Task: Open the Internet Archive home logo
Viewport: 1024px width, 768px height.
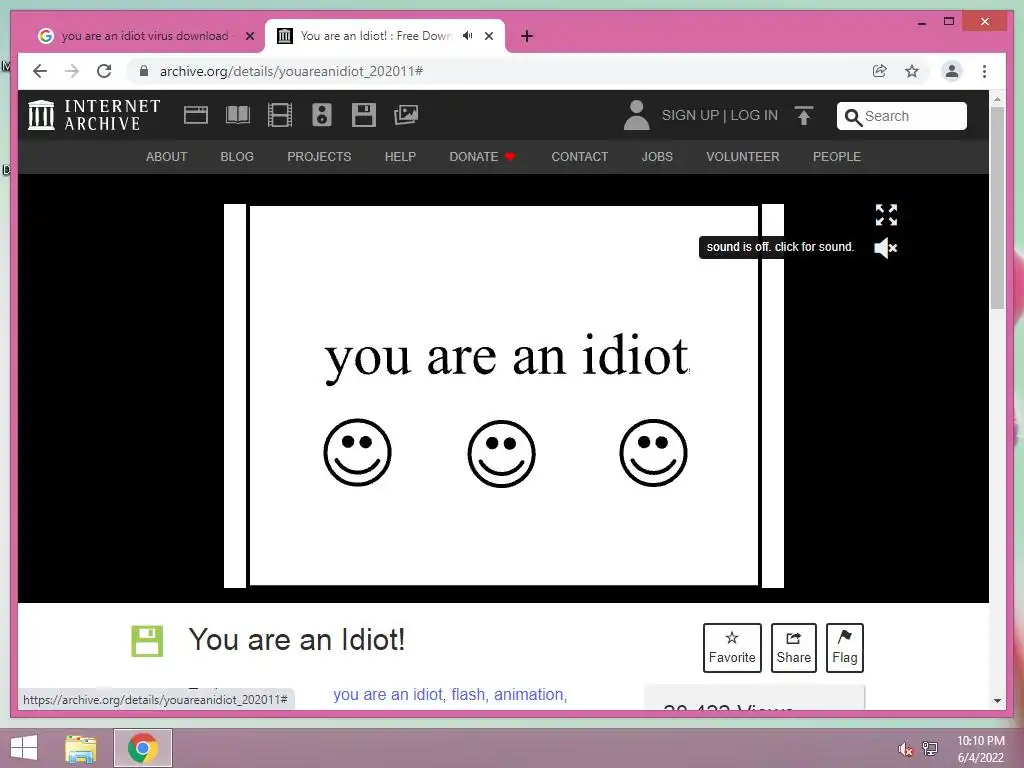Action: pyautogui.click(x=95, y=115)
